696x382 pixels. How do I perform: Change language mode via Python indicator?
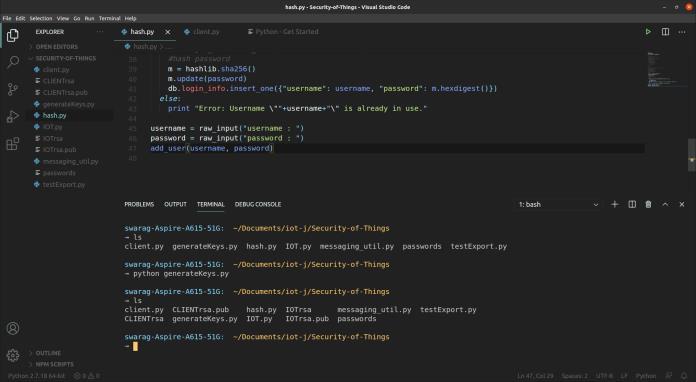click(645, 376)
